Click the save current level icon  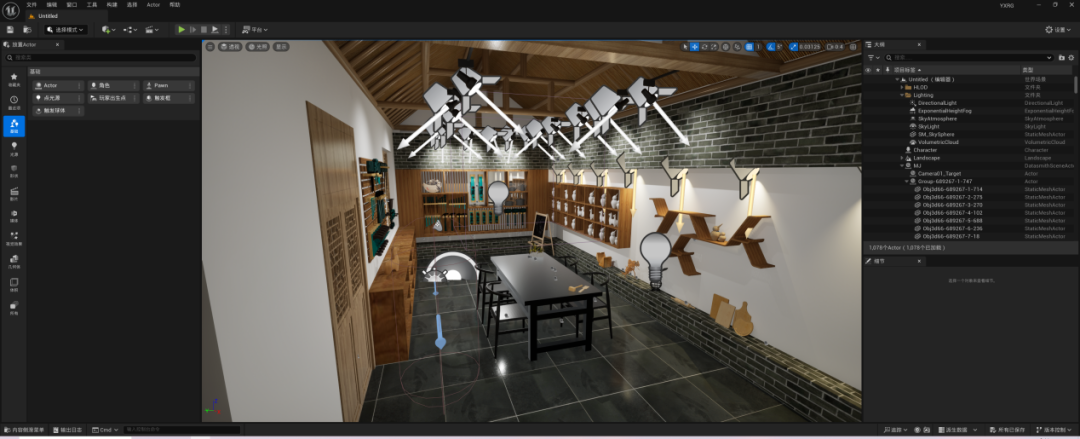point(10,30)
